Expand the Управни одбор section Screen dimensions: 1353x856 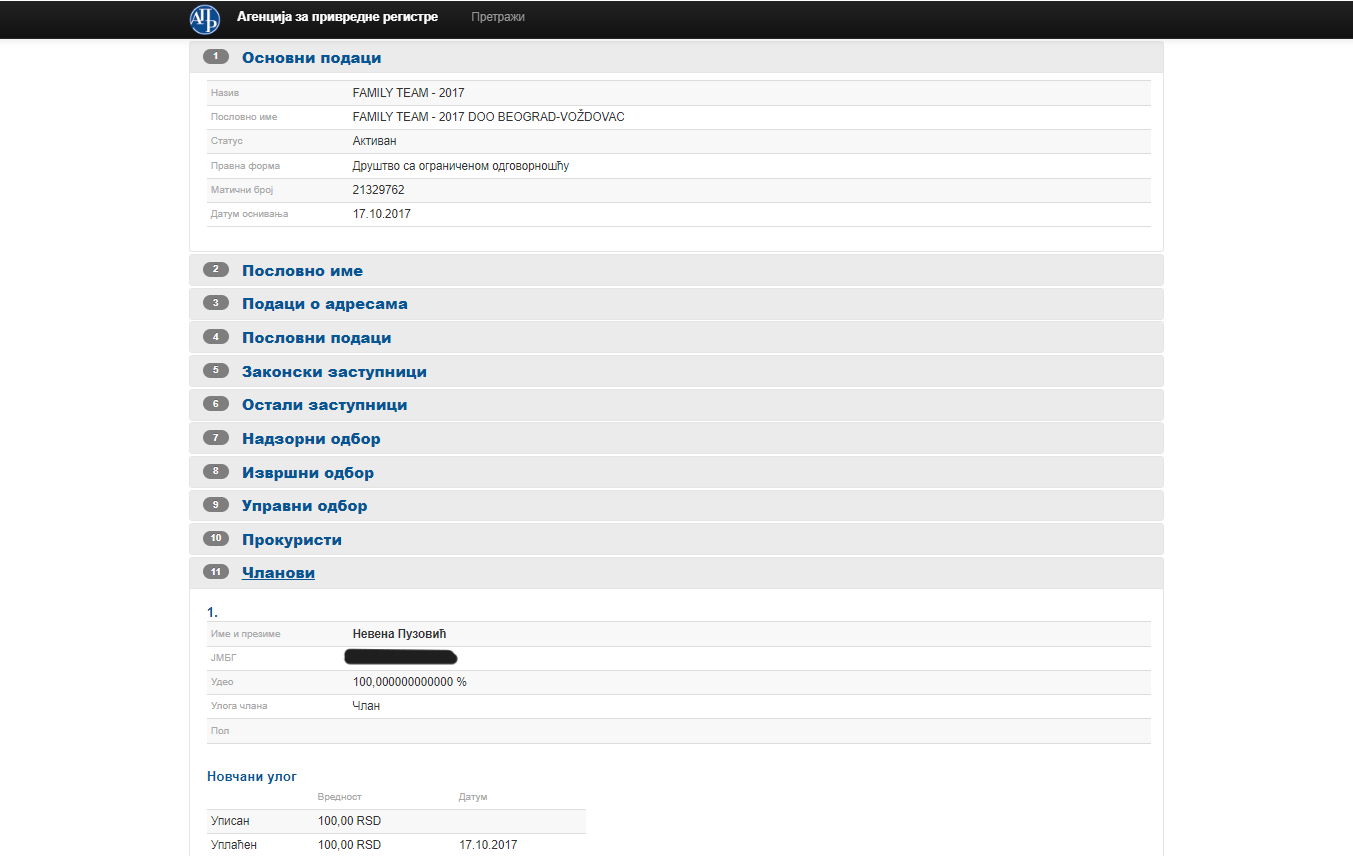(x=304, y=506)
